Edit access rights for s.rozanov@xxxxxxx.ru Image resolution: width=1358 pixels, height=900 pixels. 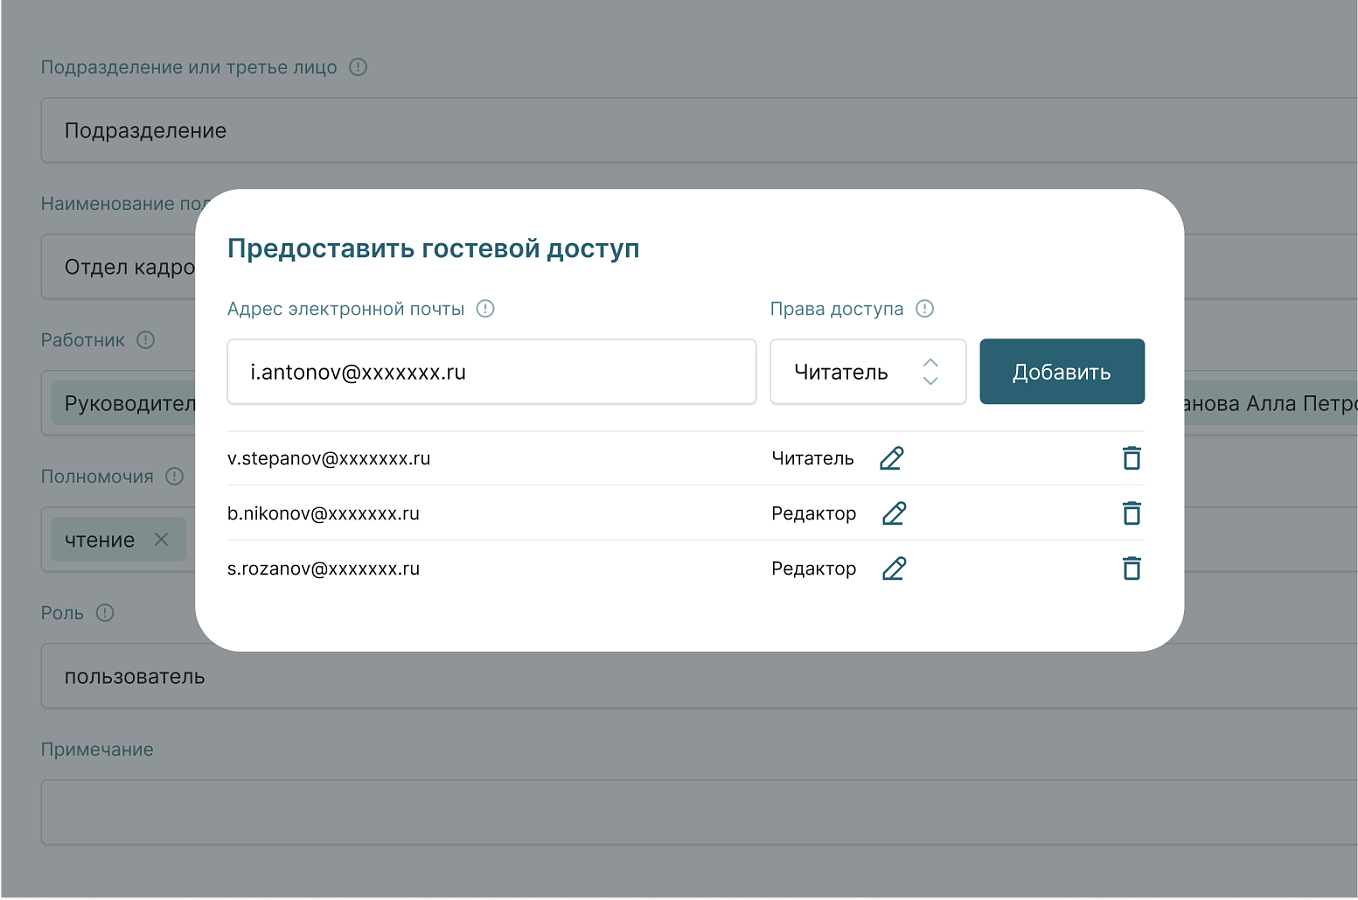click(894, 568)
